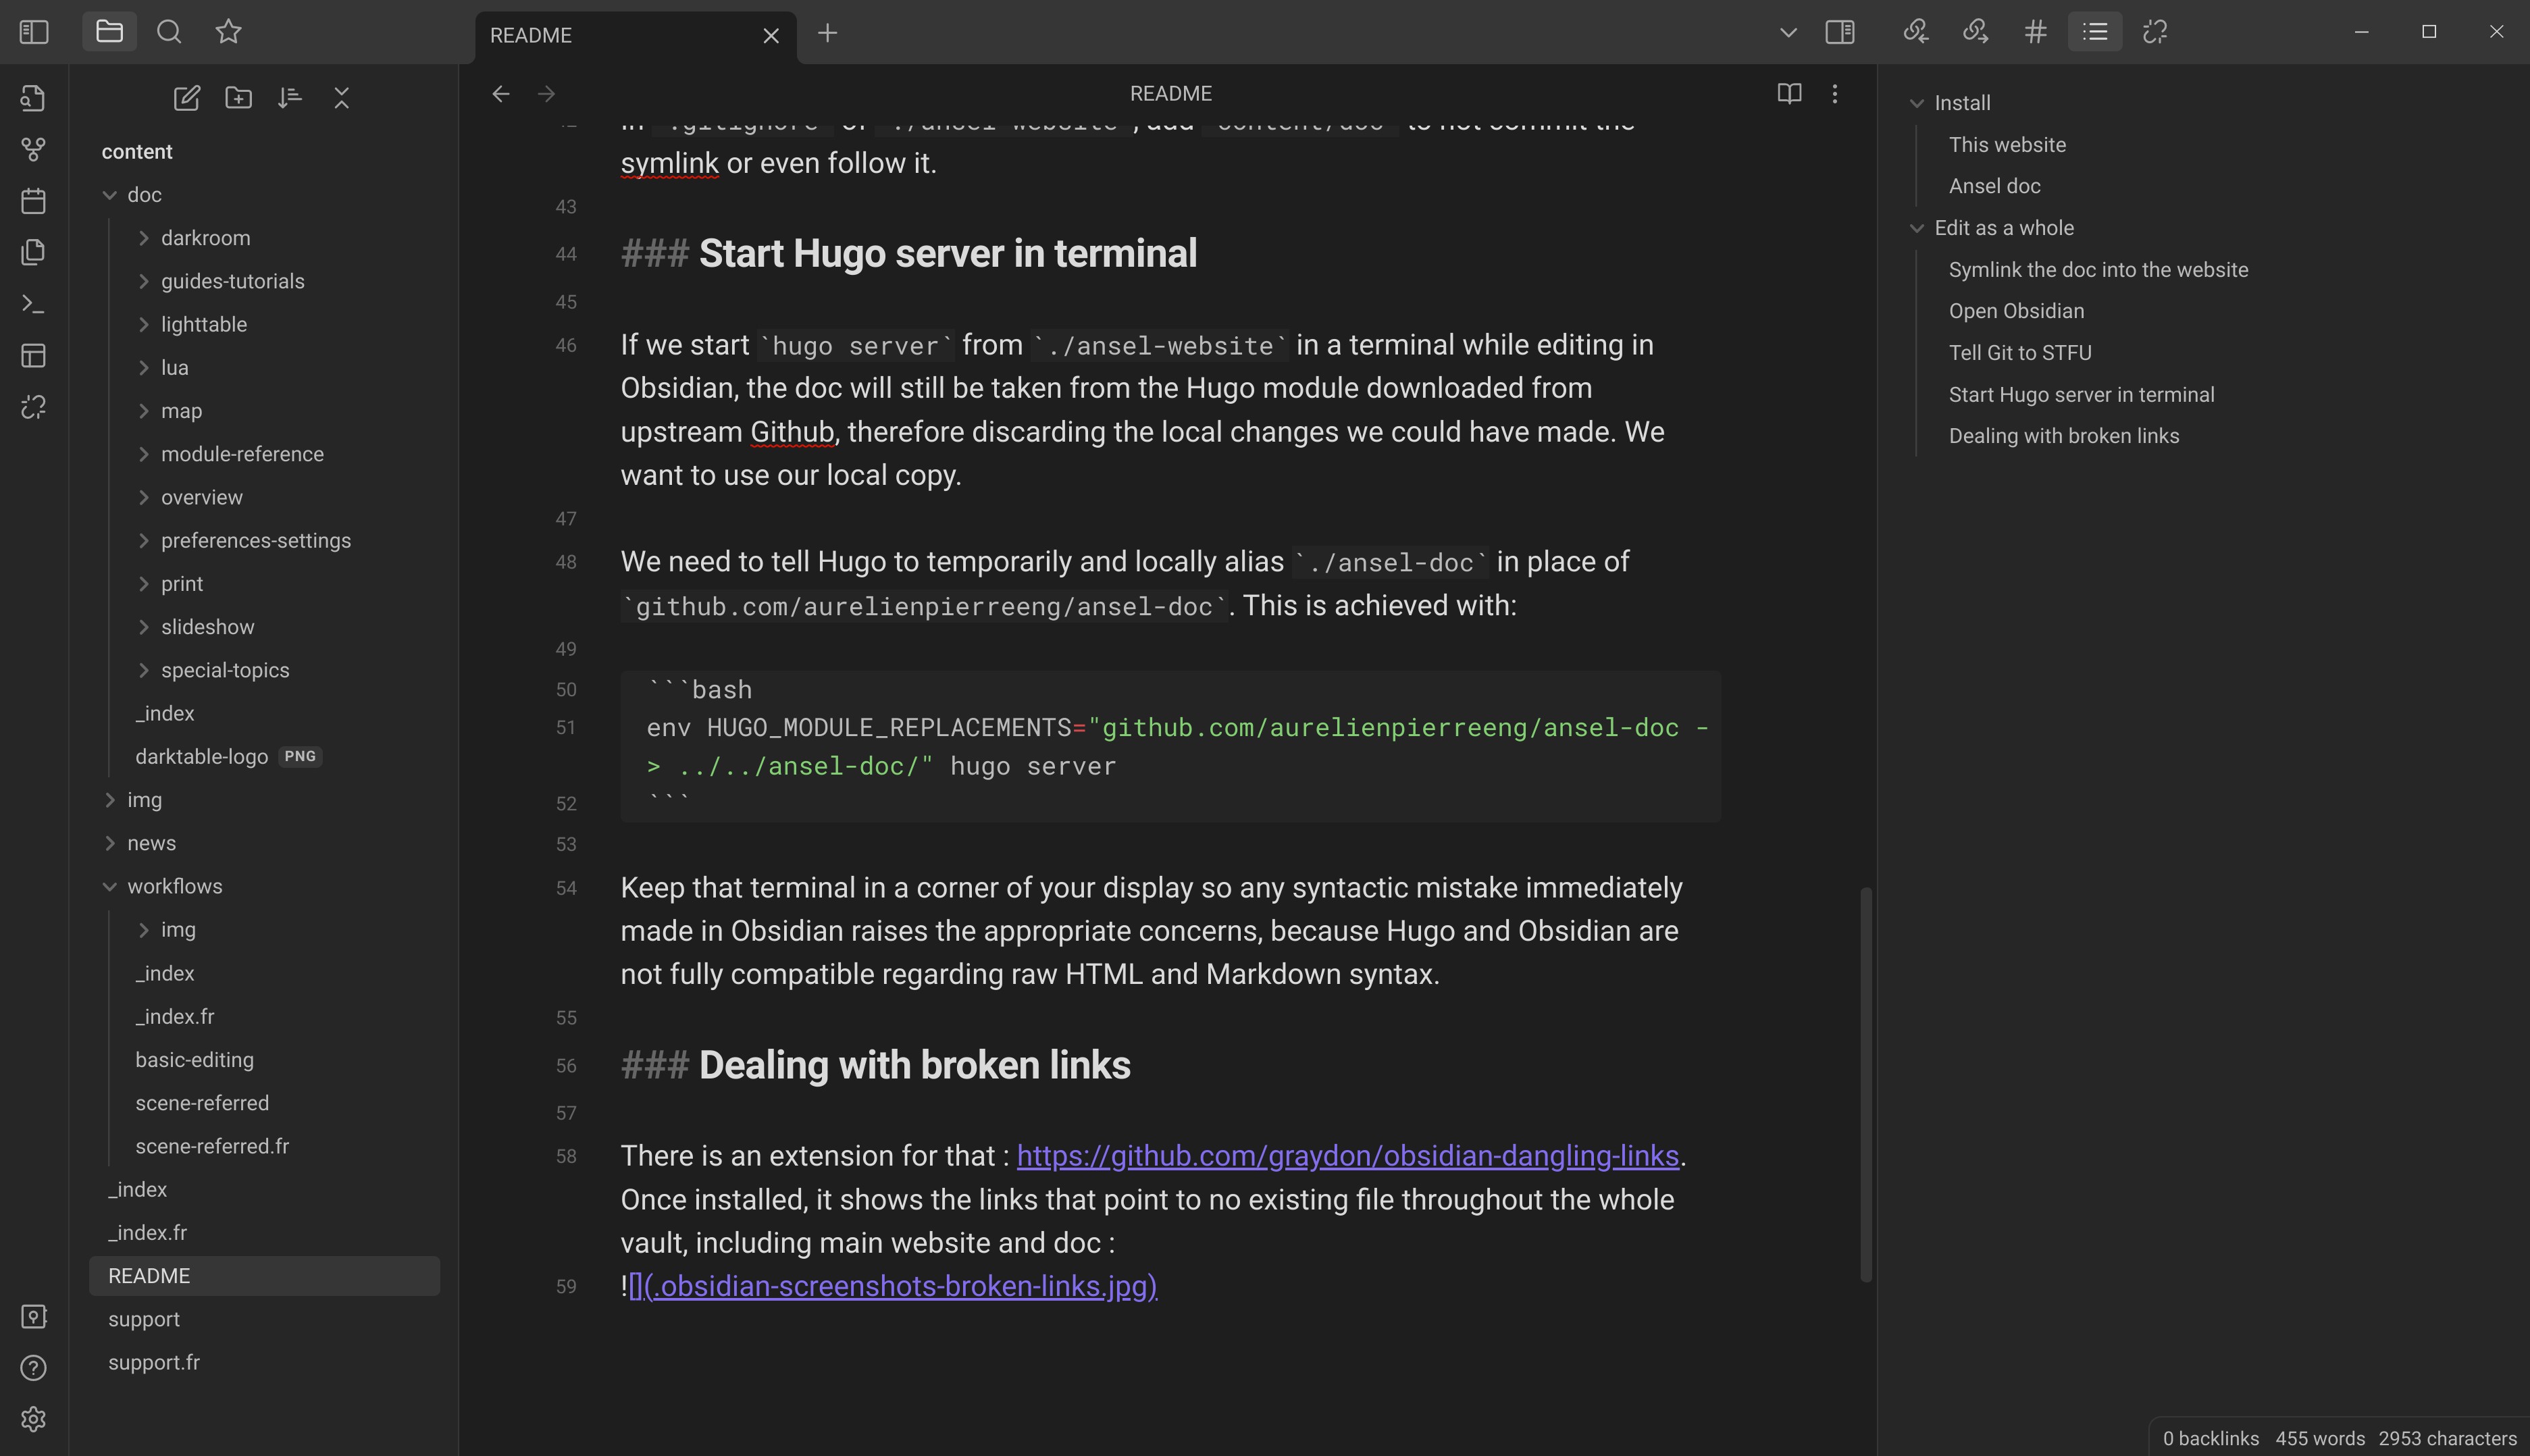This screenshot has height=1456, width=2530.
Task: Collapse the workflows folder
Action: click(110, 886)
